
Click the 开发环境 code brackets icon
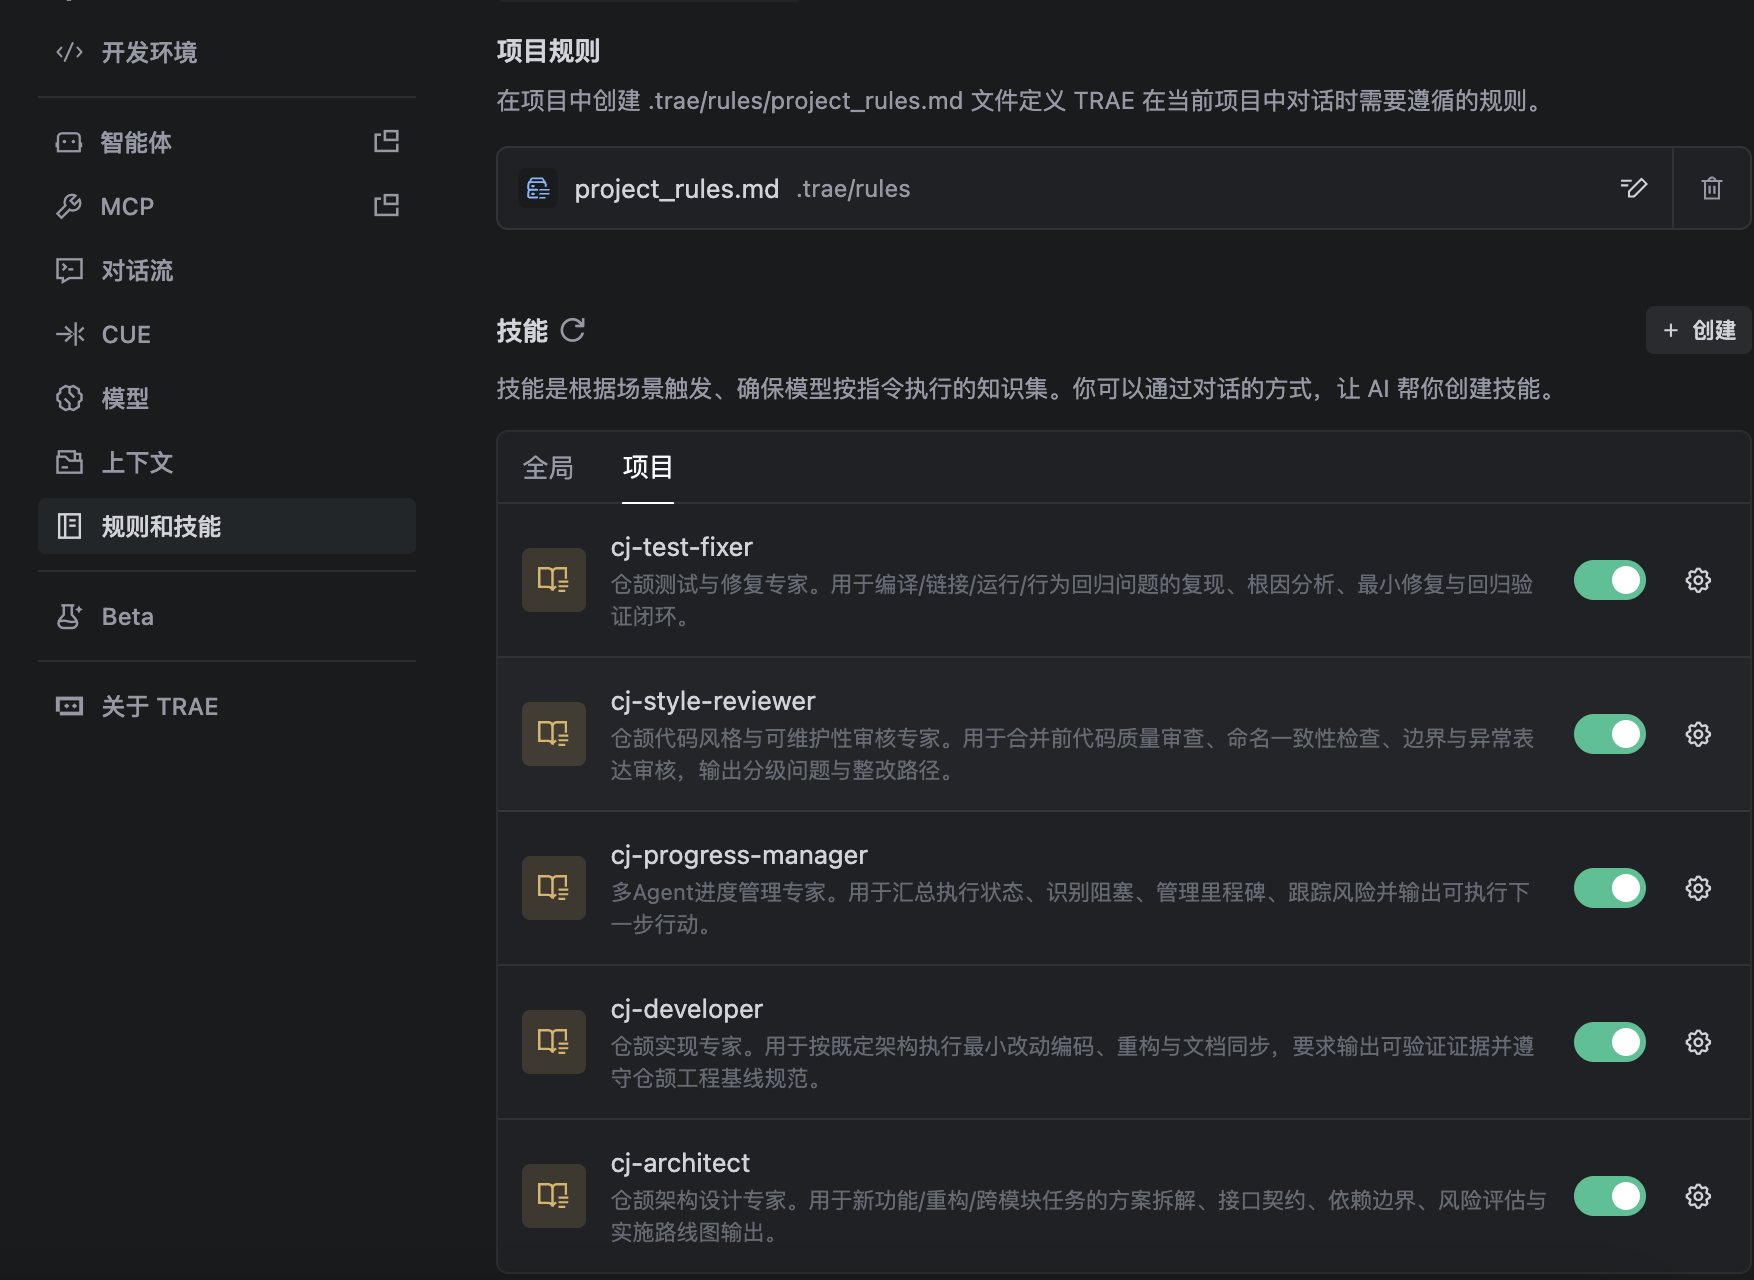click(x=69, y=52)
